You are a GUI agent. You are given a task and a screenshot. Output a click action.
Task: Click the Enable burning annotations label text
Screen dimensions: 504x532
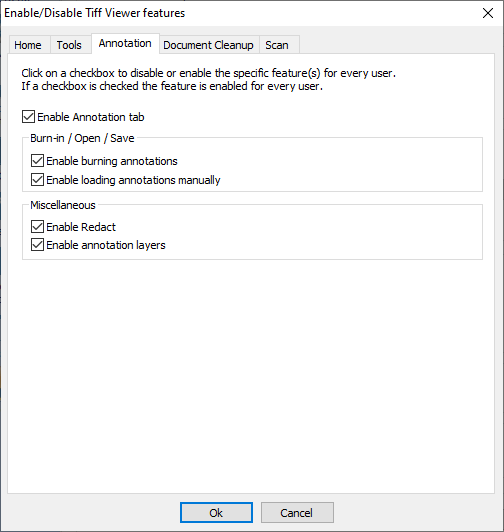[x=112, y=161]
